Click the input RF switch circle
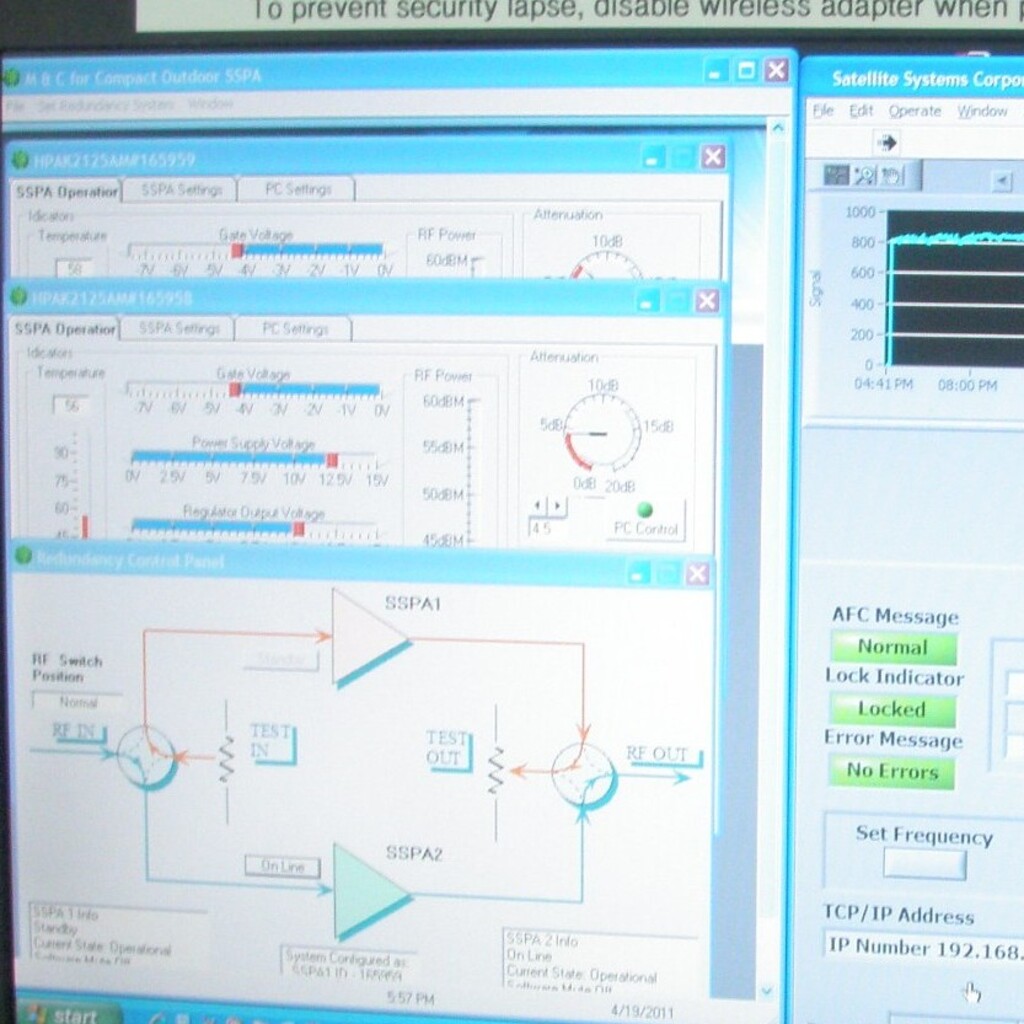 tap(146, 757)
